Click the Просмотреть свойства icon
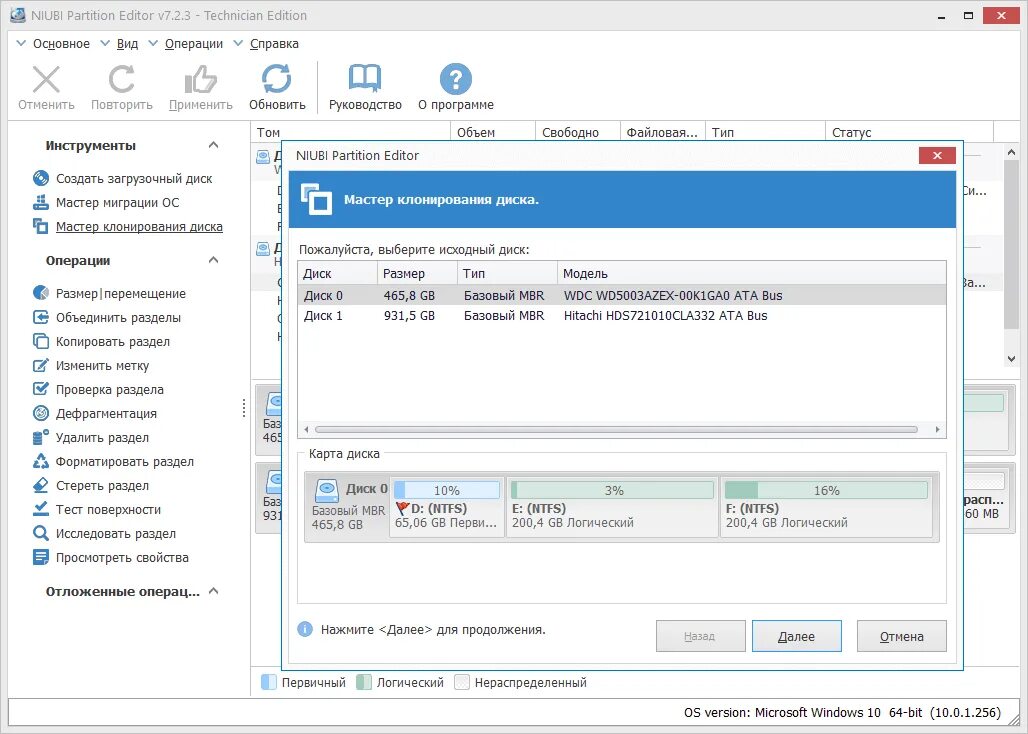 point(41,557)
